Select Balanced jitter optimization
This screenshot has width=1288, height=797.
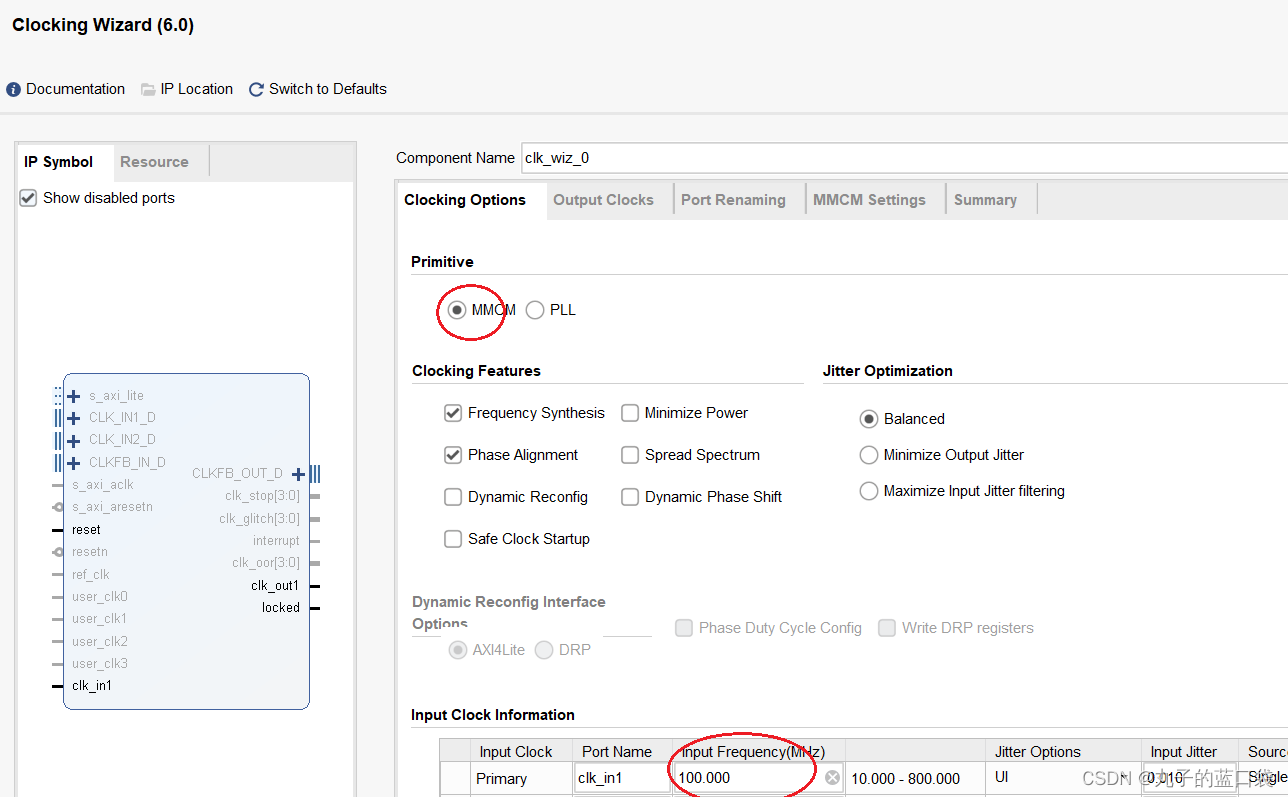(869, 419)
